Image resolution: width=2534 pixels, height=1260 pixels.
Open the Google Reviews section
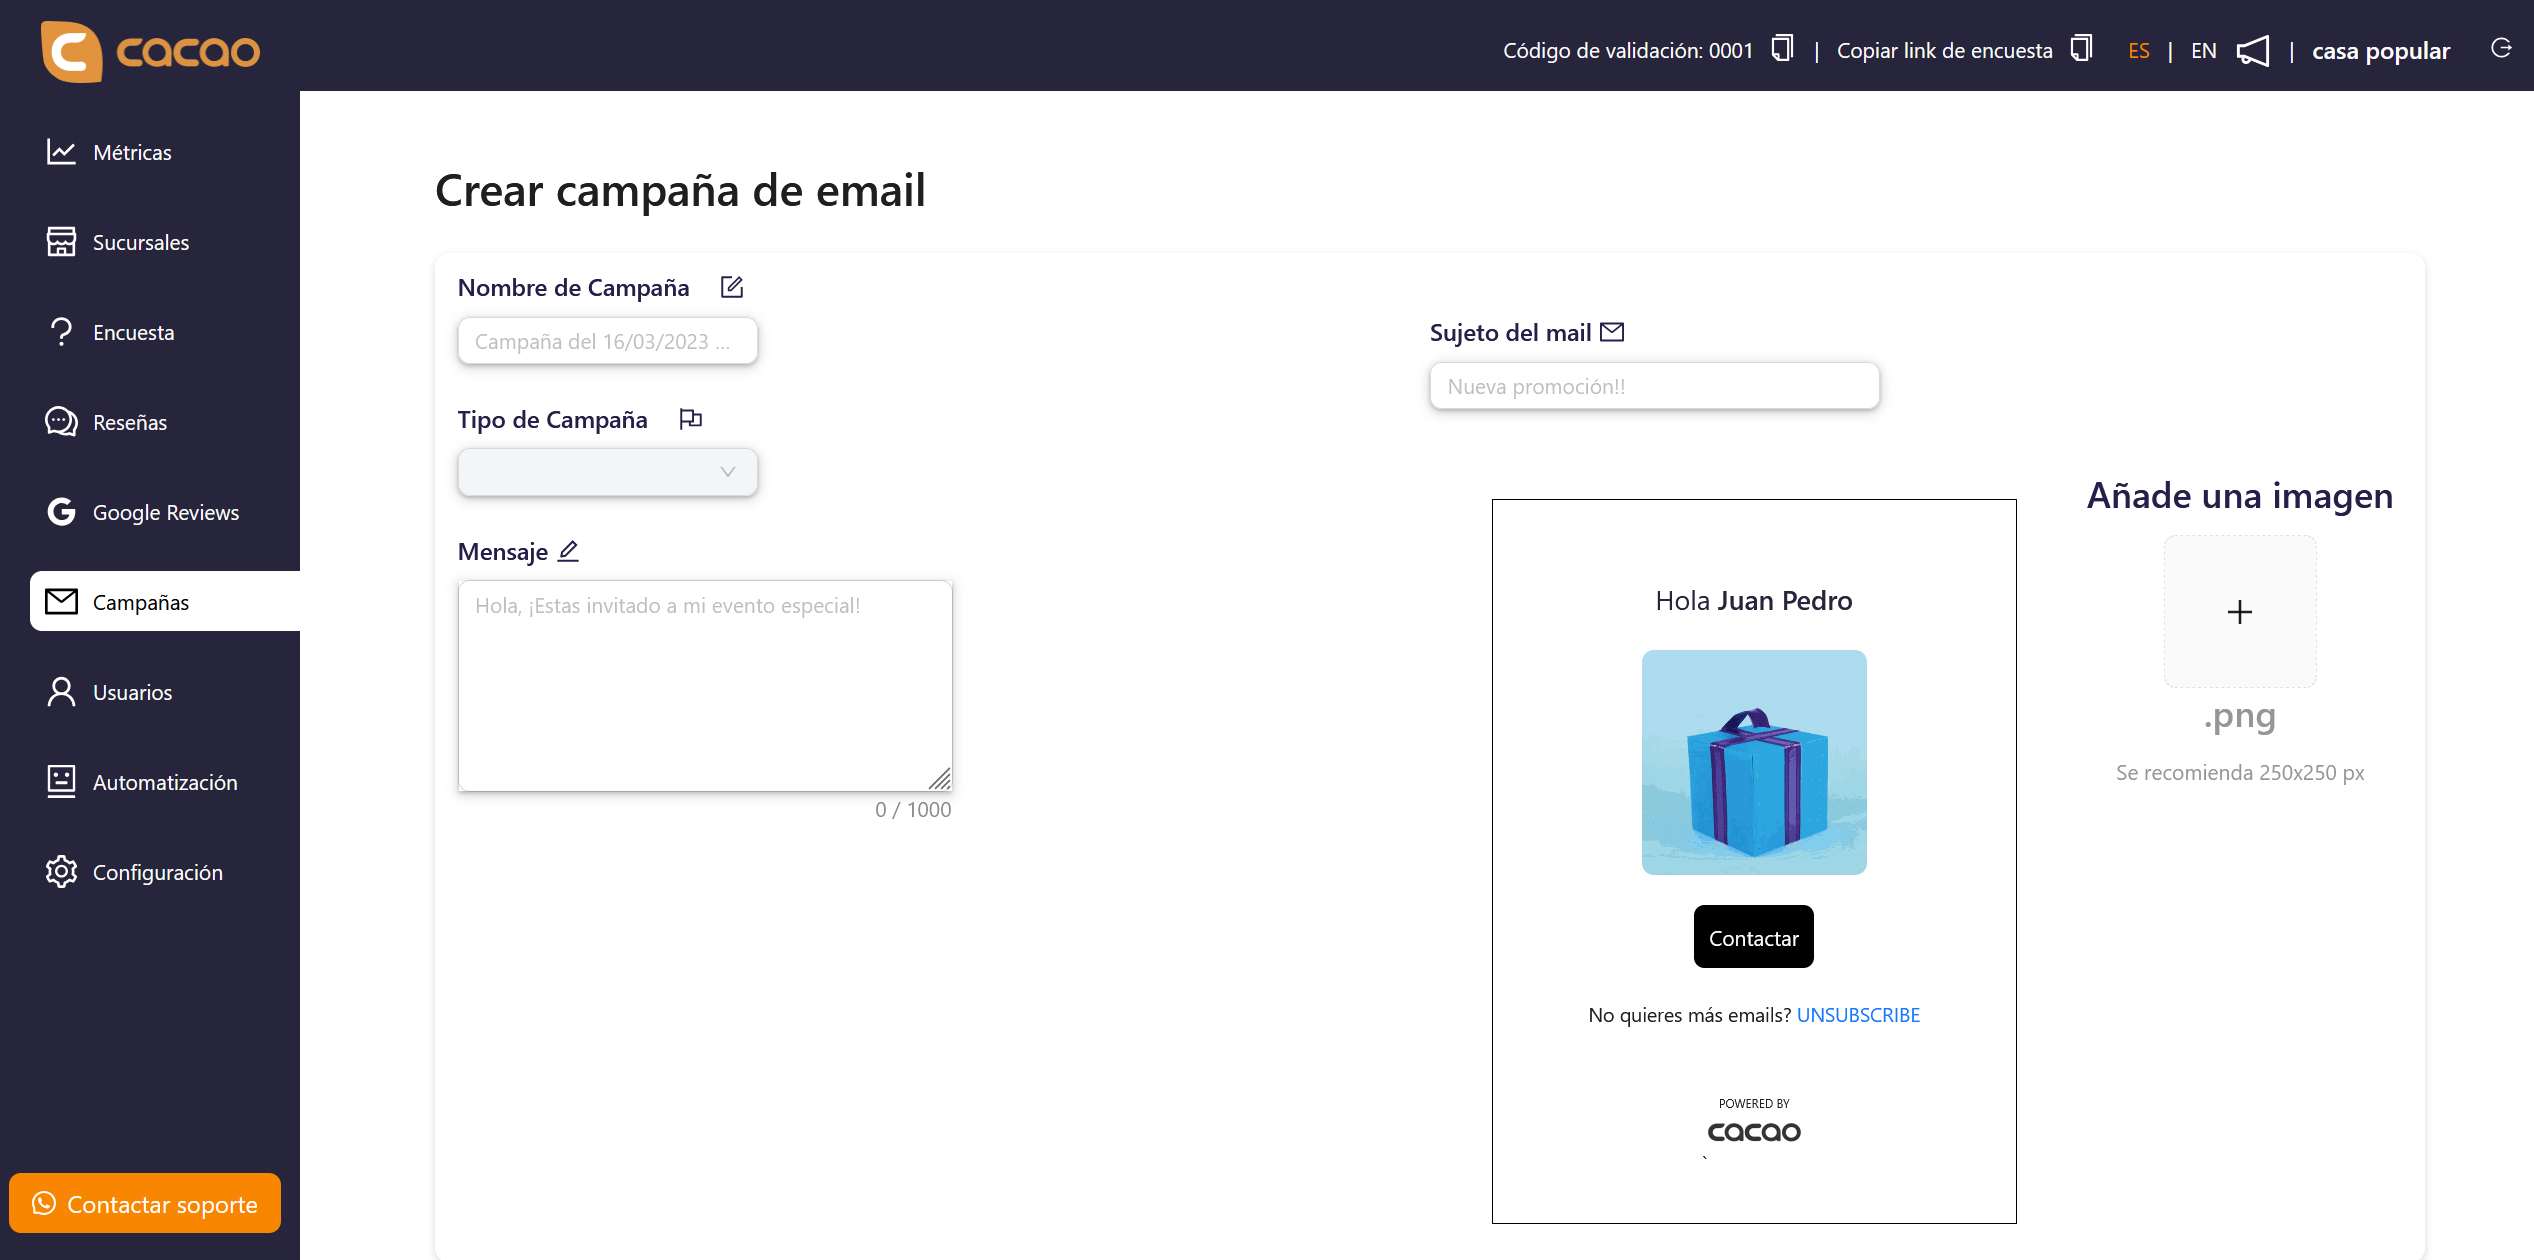[165, 512]
